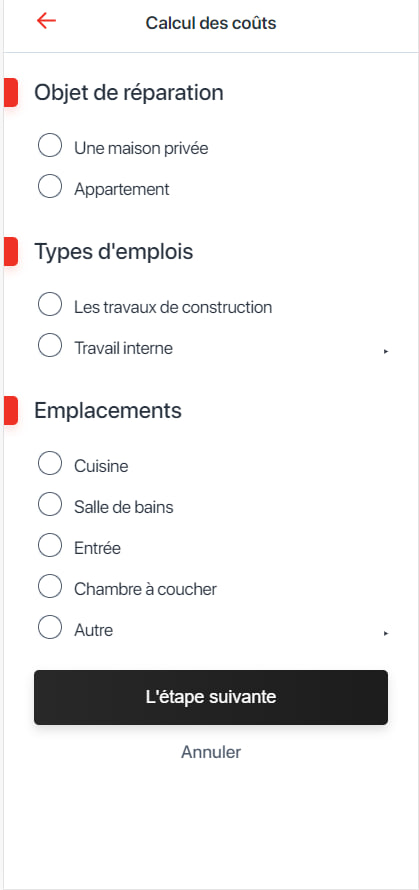The height and width of the screenshot is (890, 419).
Task: Click the L'étape suivante button
Action: point(211,697)
